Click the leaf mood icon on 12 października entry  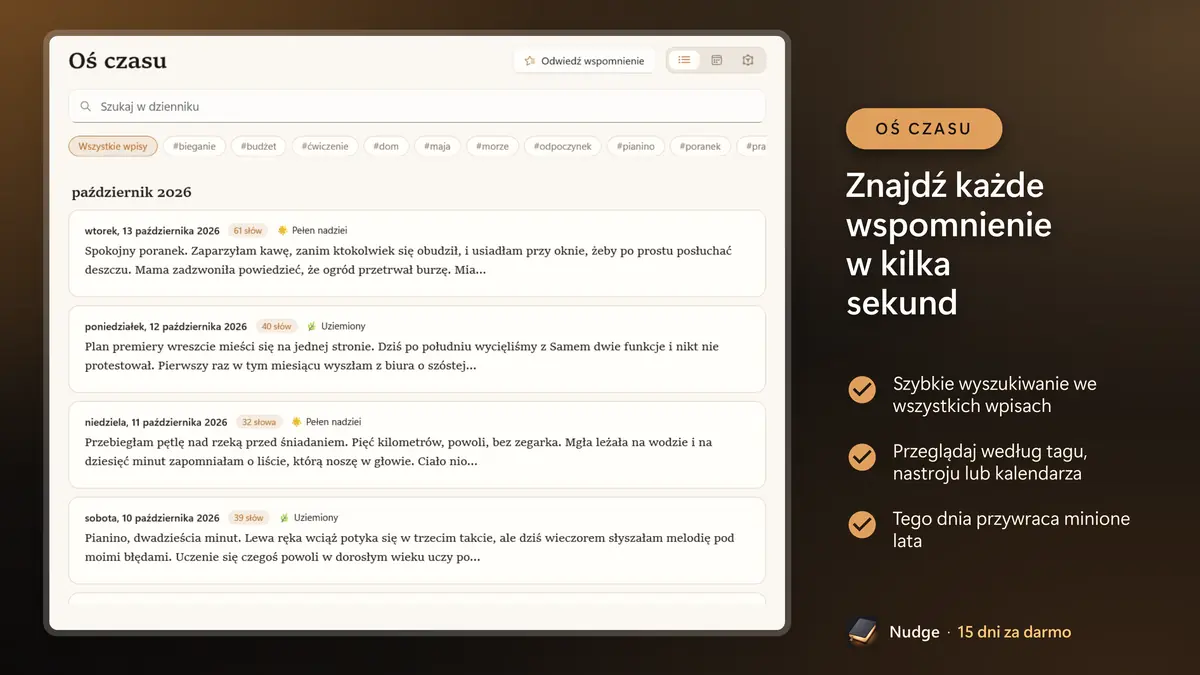click(311, 327)
